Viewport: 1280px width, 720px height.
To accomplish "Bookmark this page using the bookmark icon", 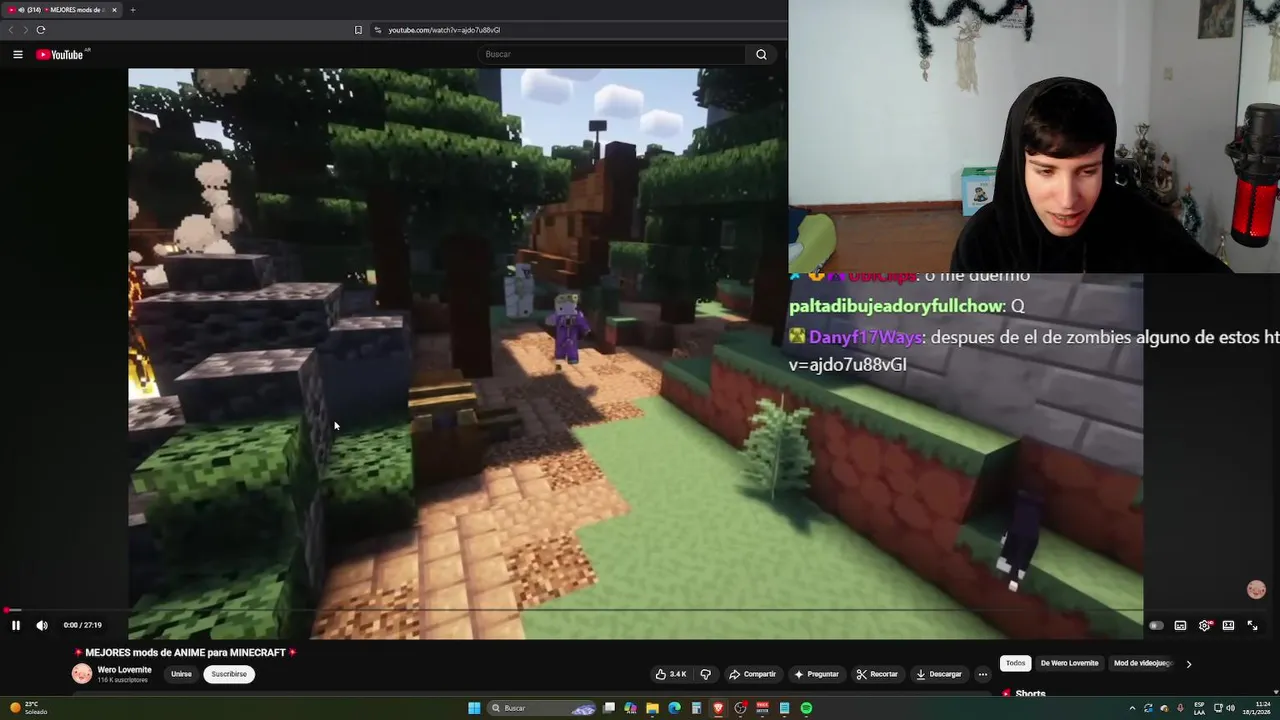I will [358, 30].
